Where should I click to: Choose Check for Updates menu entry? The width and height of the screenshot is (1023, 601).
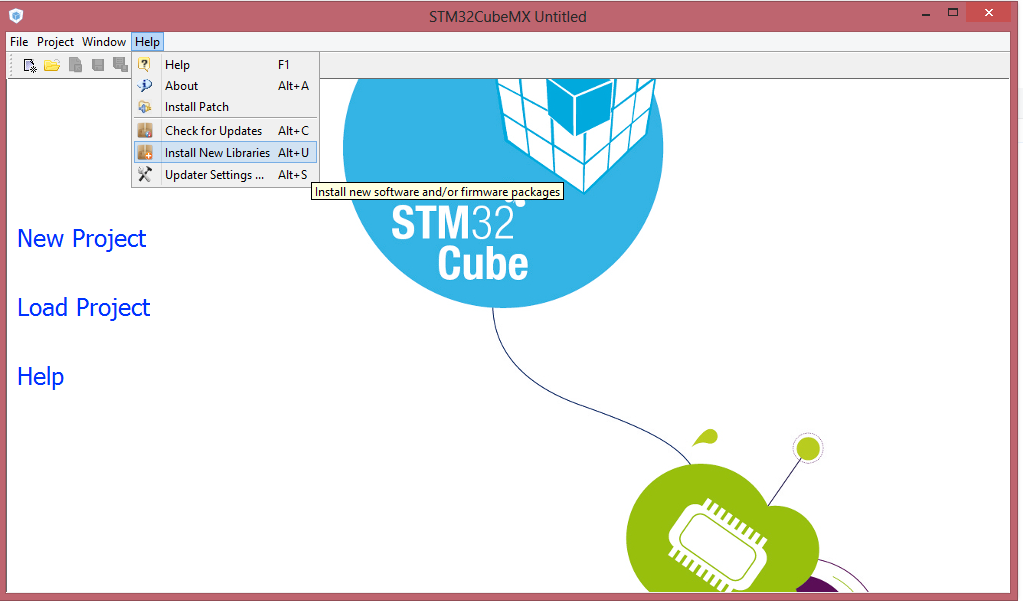coord(226,131)
